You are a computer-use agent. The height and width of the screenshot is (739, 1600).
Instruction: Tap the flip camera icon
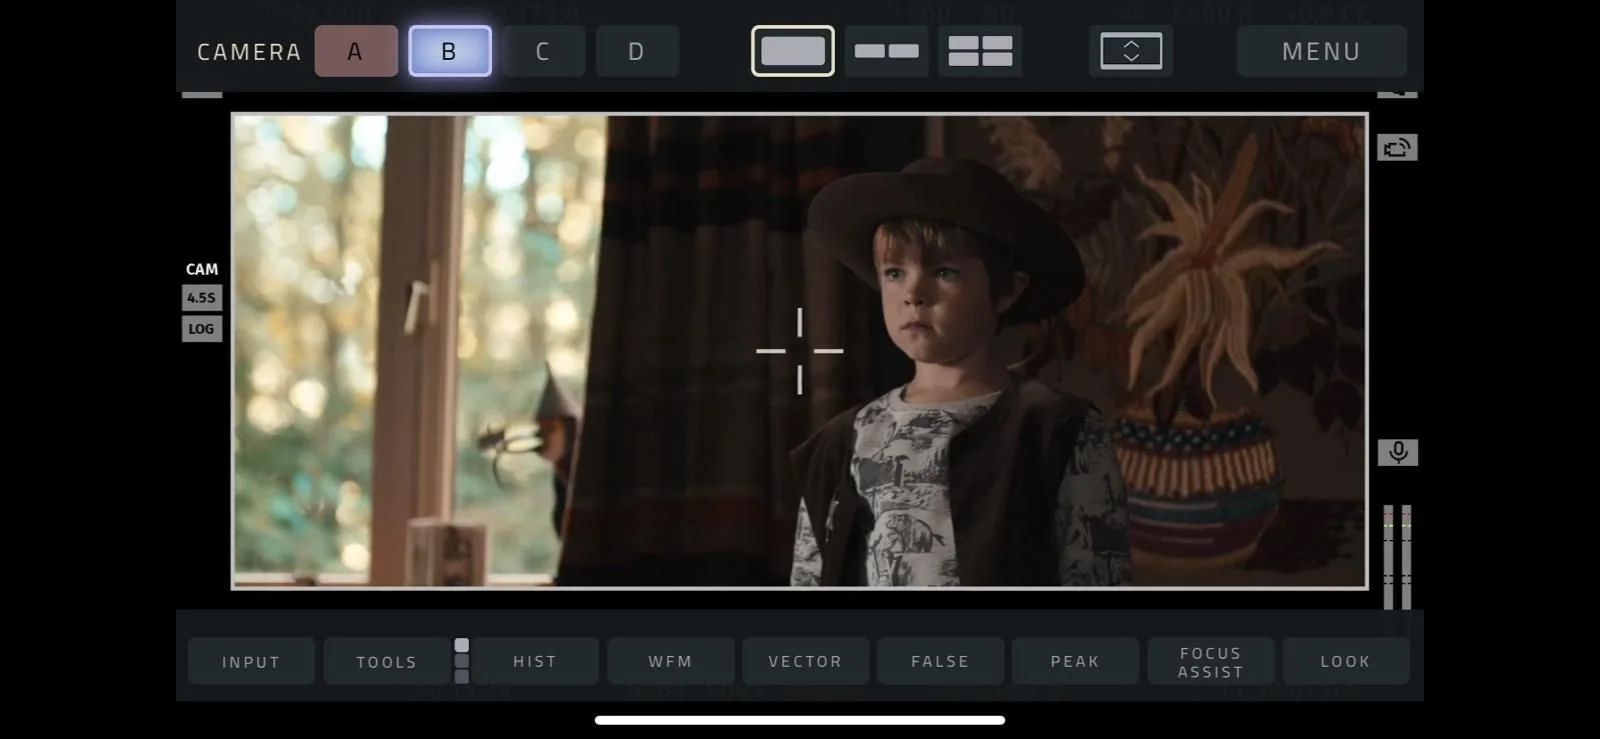(x=1397, y=148)
